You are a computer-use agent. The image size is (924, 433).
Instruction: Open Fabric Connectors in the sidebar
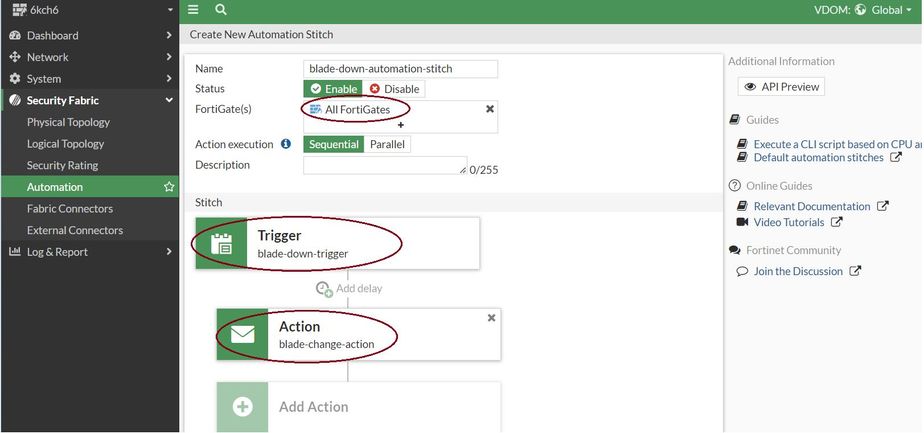(70, 209)
